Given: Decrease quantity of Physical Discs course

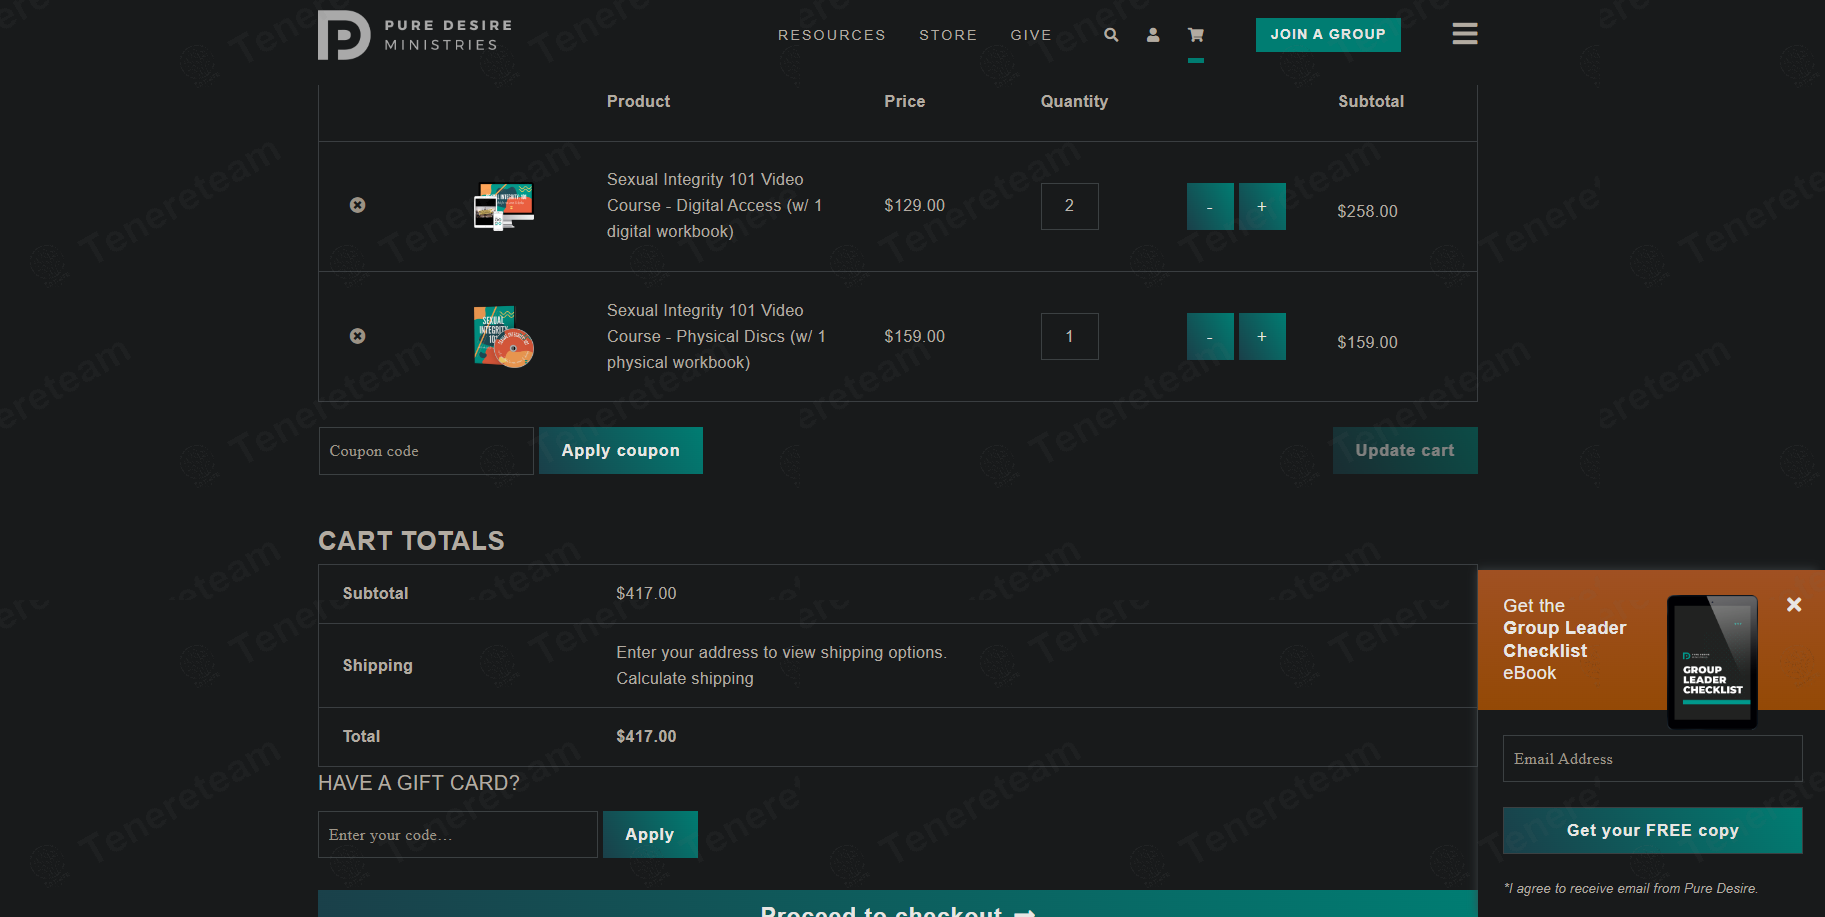Looking at the screenshot, I should (1210, 337).
